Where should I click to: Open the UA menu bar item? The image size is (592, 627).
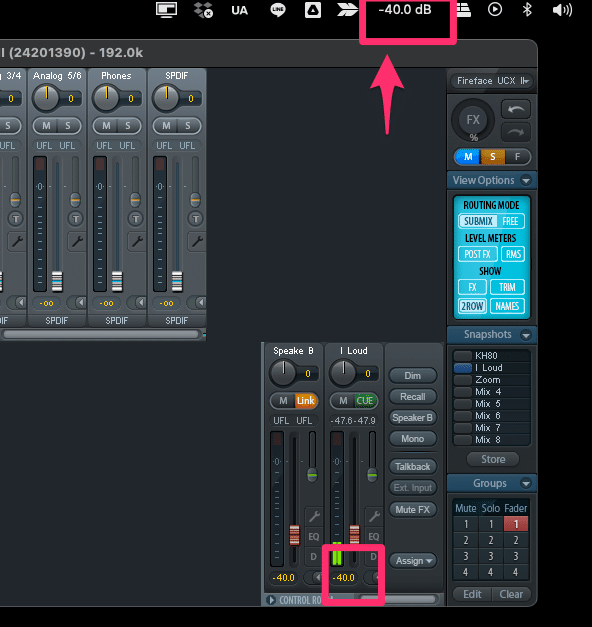pos(240,10)
